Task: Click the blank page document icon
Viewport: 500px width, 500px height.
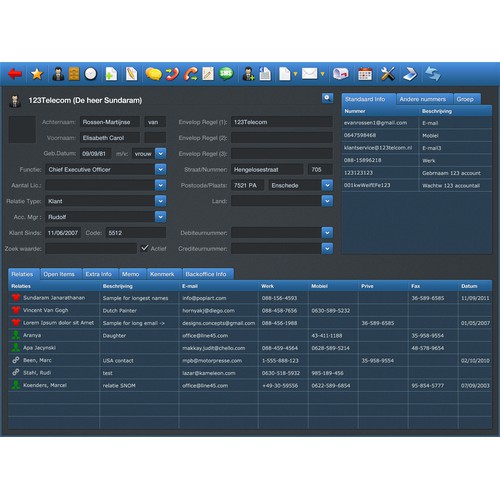Action: click(x=285, y=74)
